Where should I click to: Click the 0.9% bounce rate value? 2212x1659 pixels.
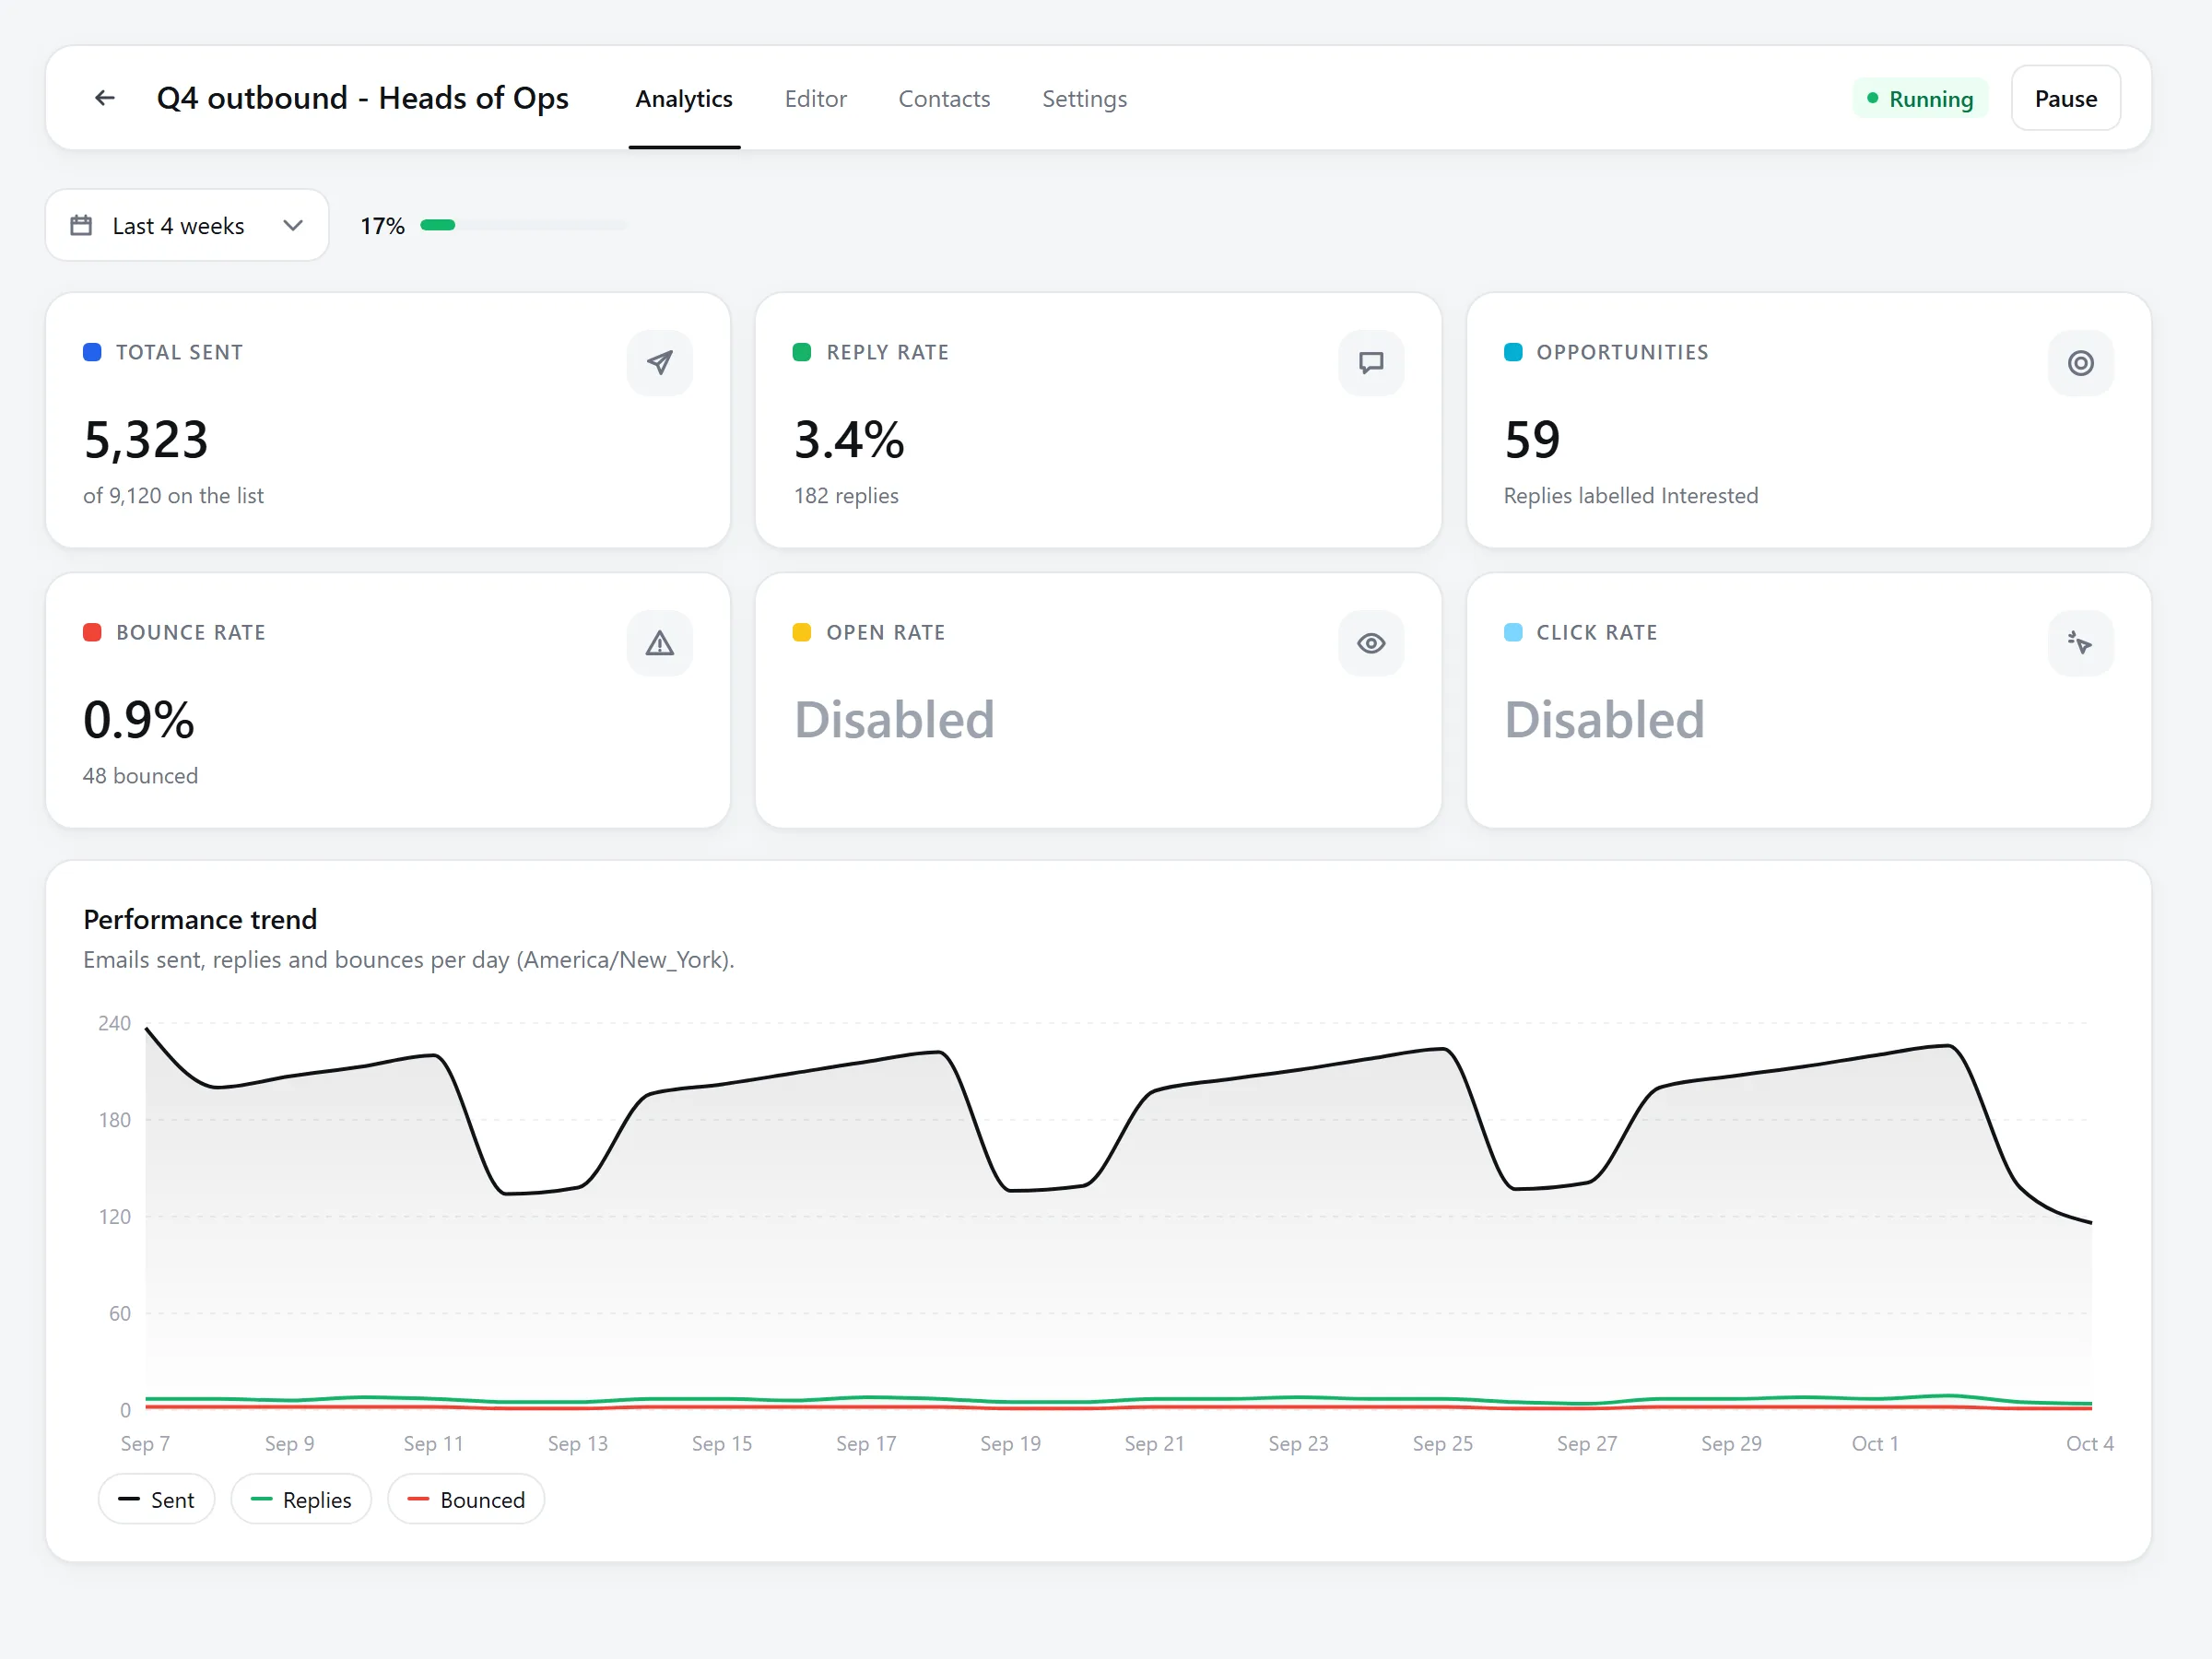click(139, 720)
